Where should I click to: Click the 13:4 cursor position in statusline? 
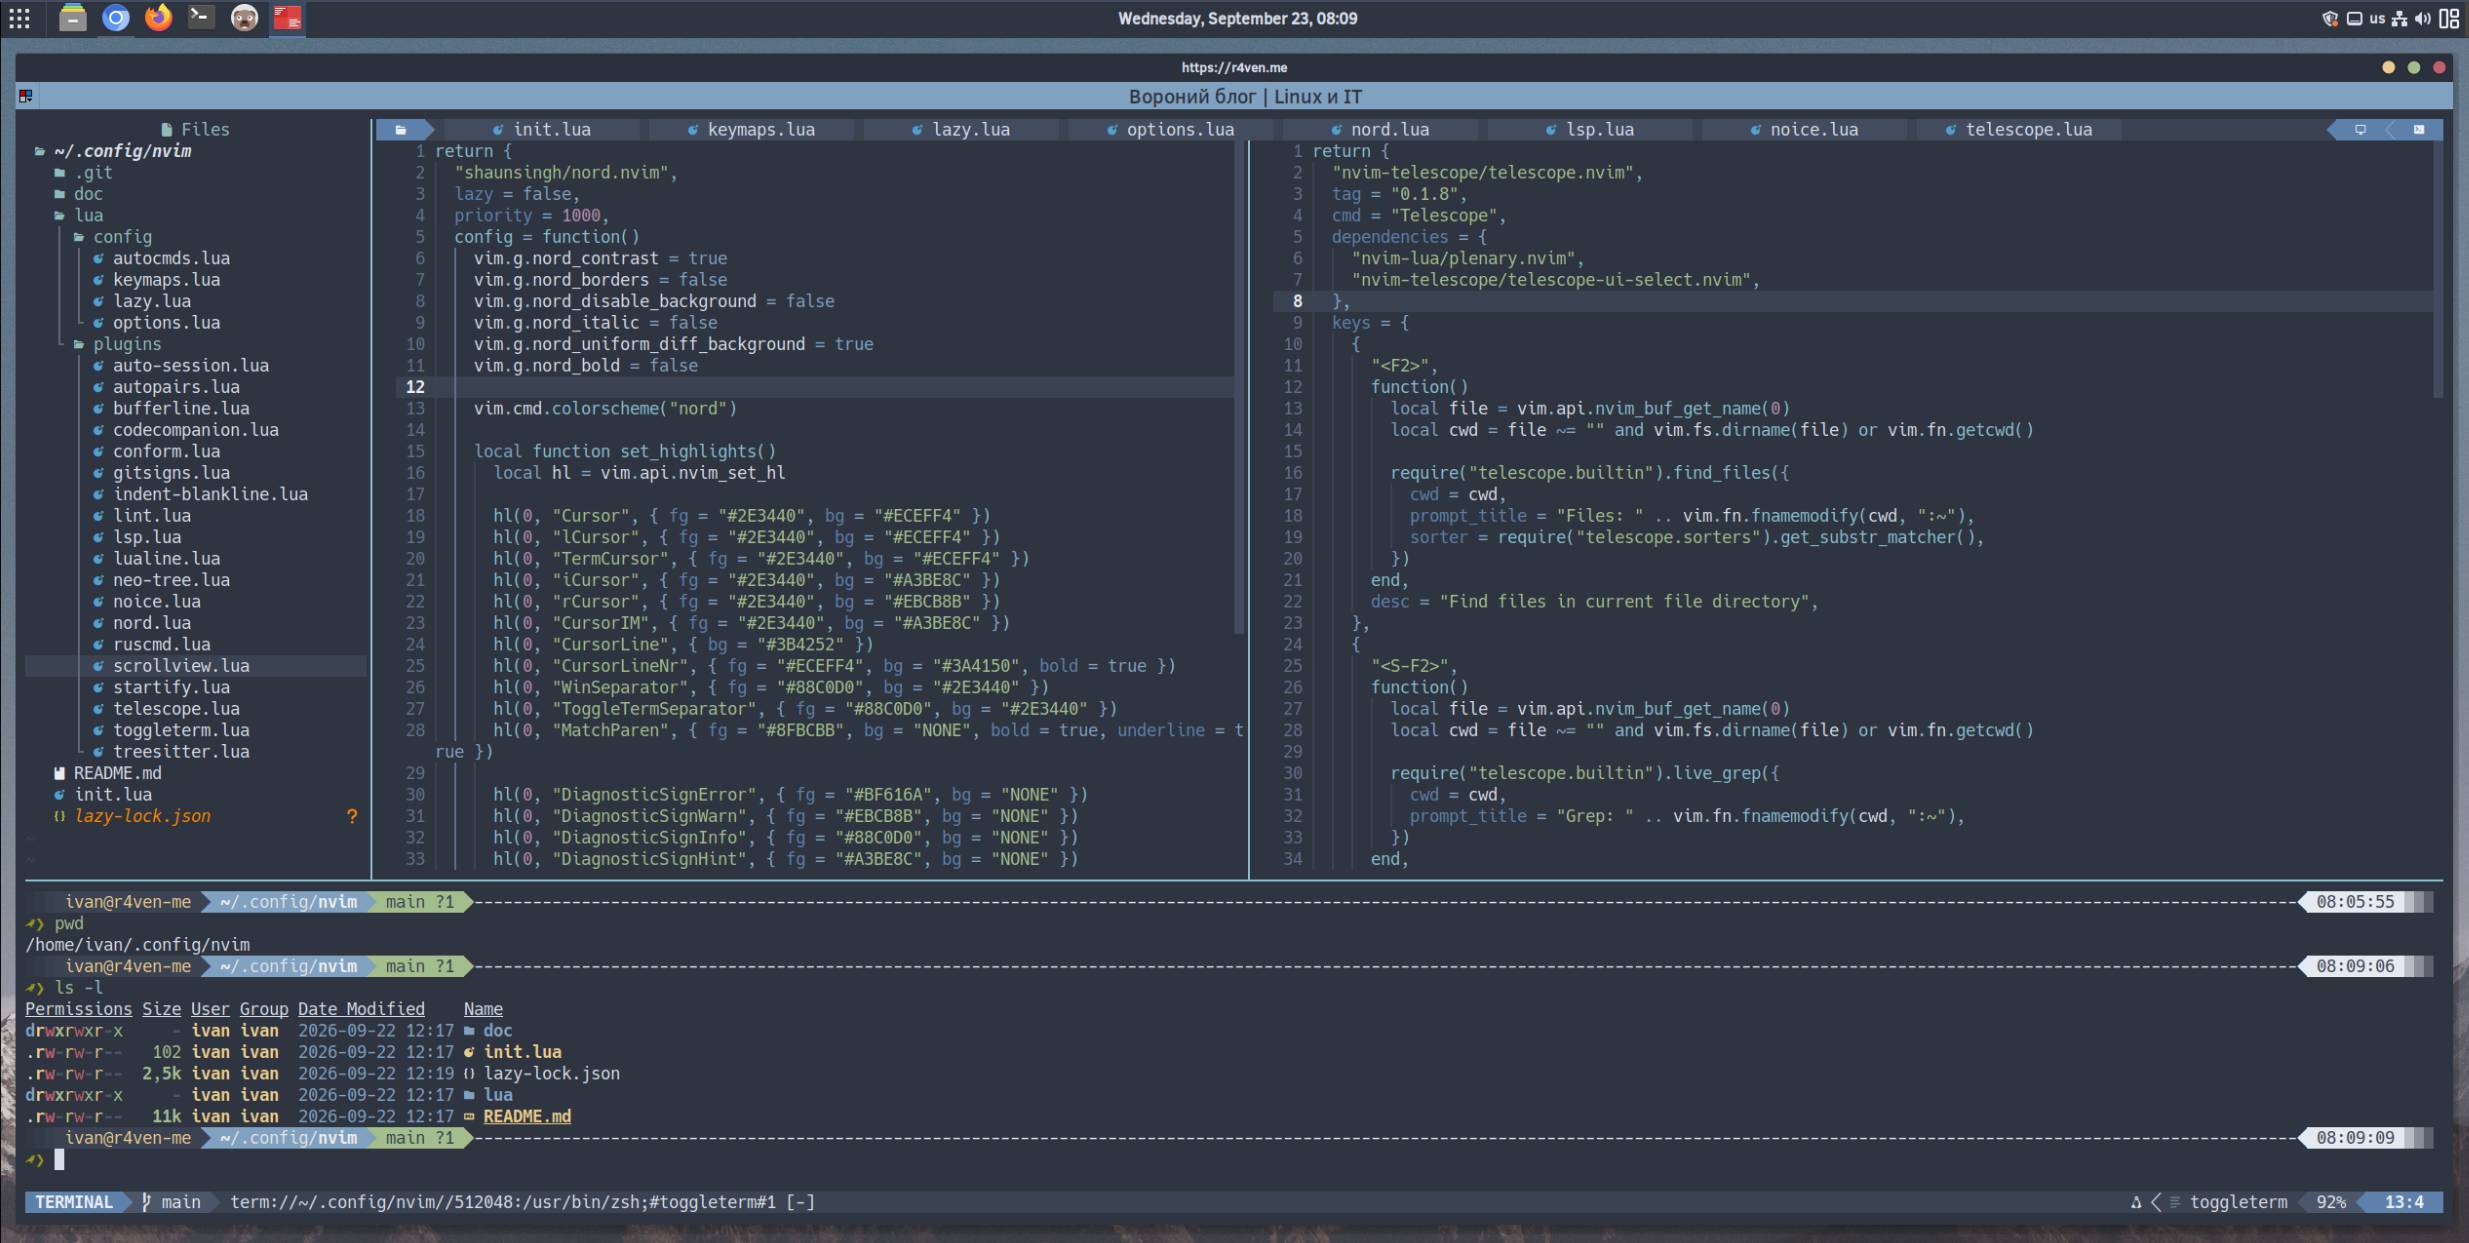pyautogui.click(x=2404, y=1202)
